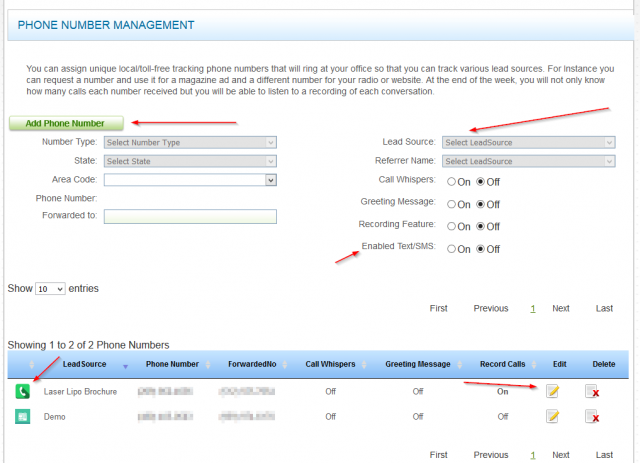Viewport: 640px width, 463px height.
Task: Open the Area Code dropdown
Action: 190,180
